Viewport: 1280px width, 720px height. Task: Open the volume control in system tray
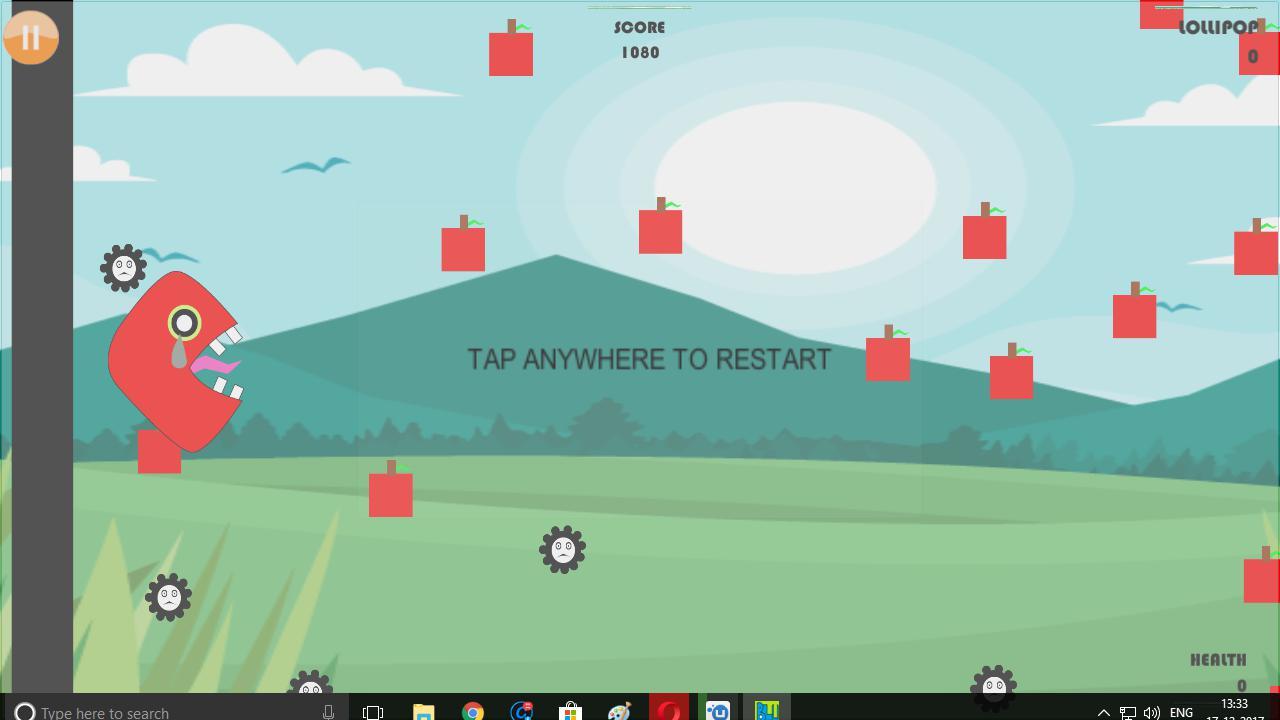pyautogui.click(x=1151, y=713)
